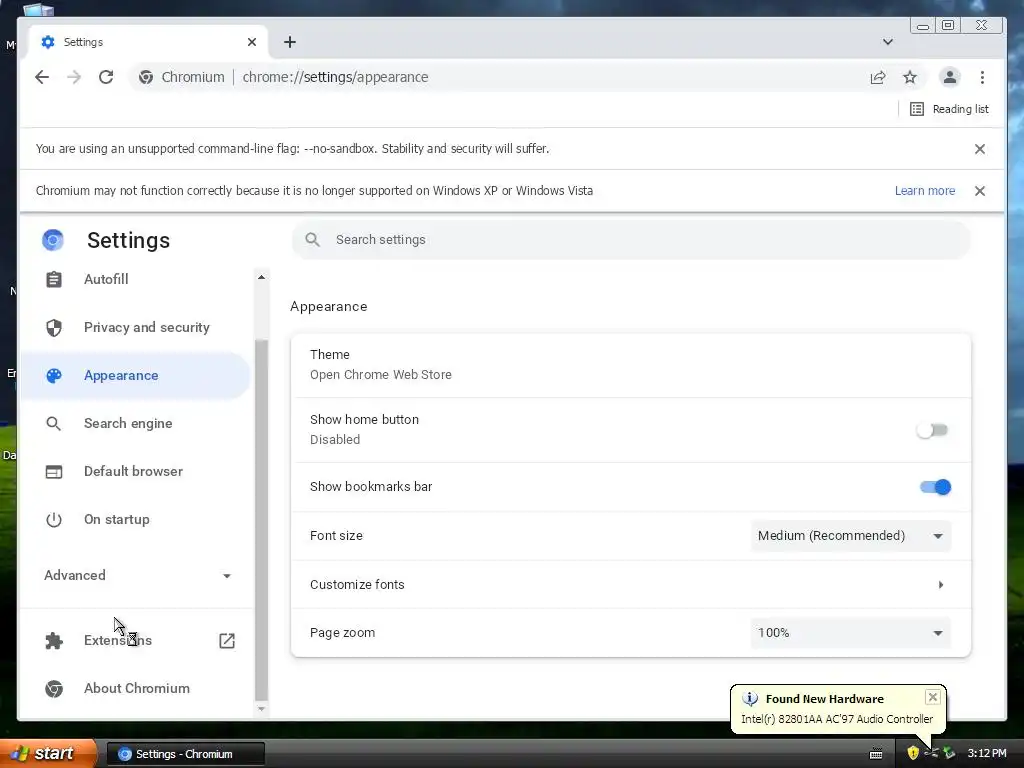Click the sidebar scroll down arrow
1024x768 pixels.
coord(261,709)
